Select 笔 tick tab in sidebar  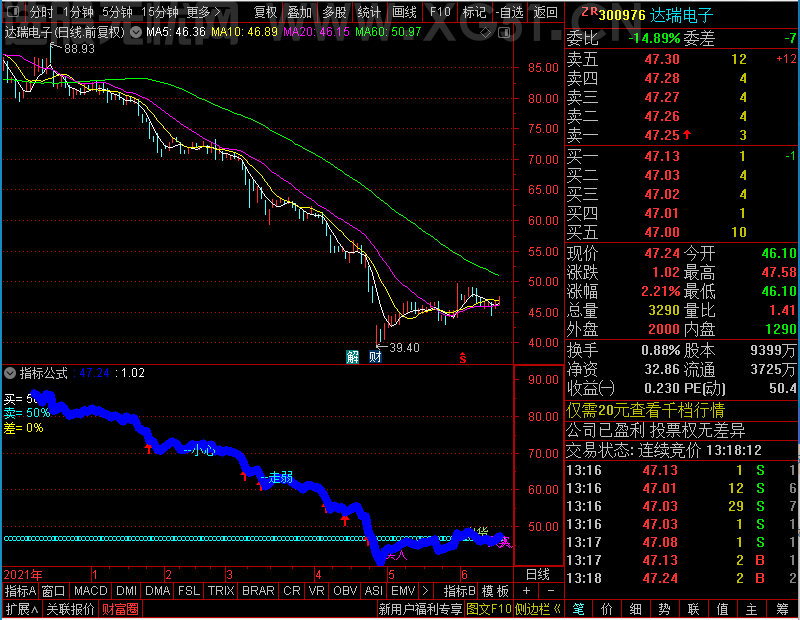pos(578,609)
